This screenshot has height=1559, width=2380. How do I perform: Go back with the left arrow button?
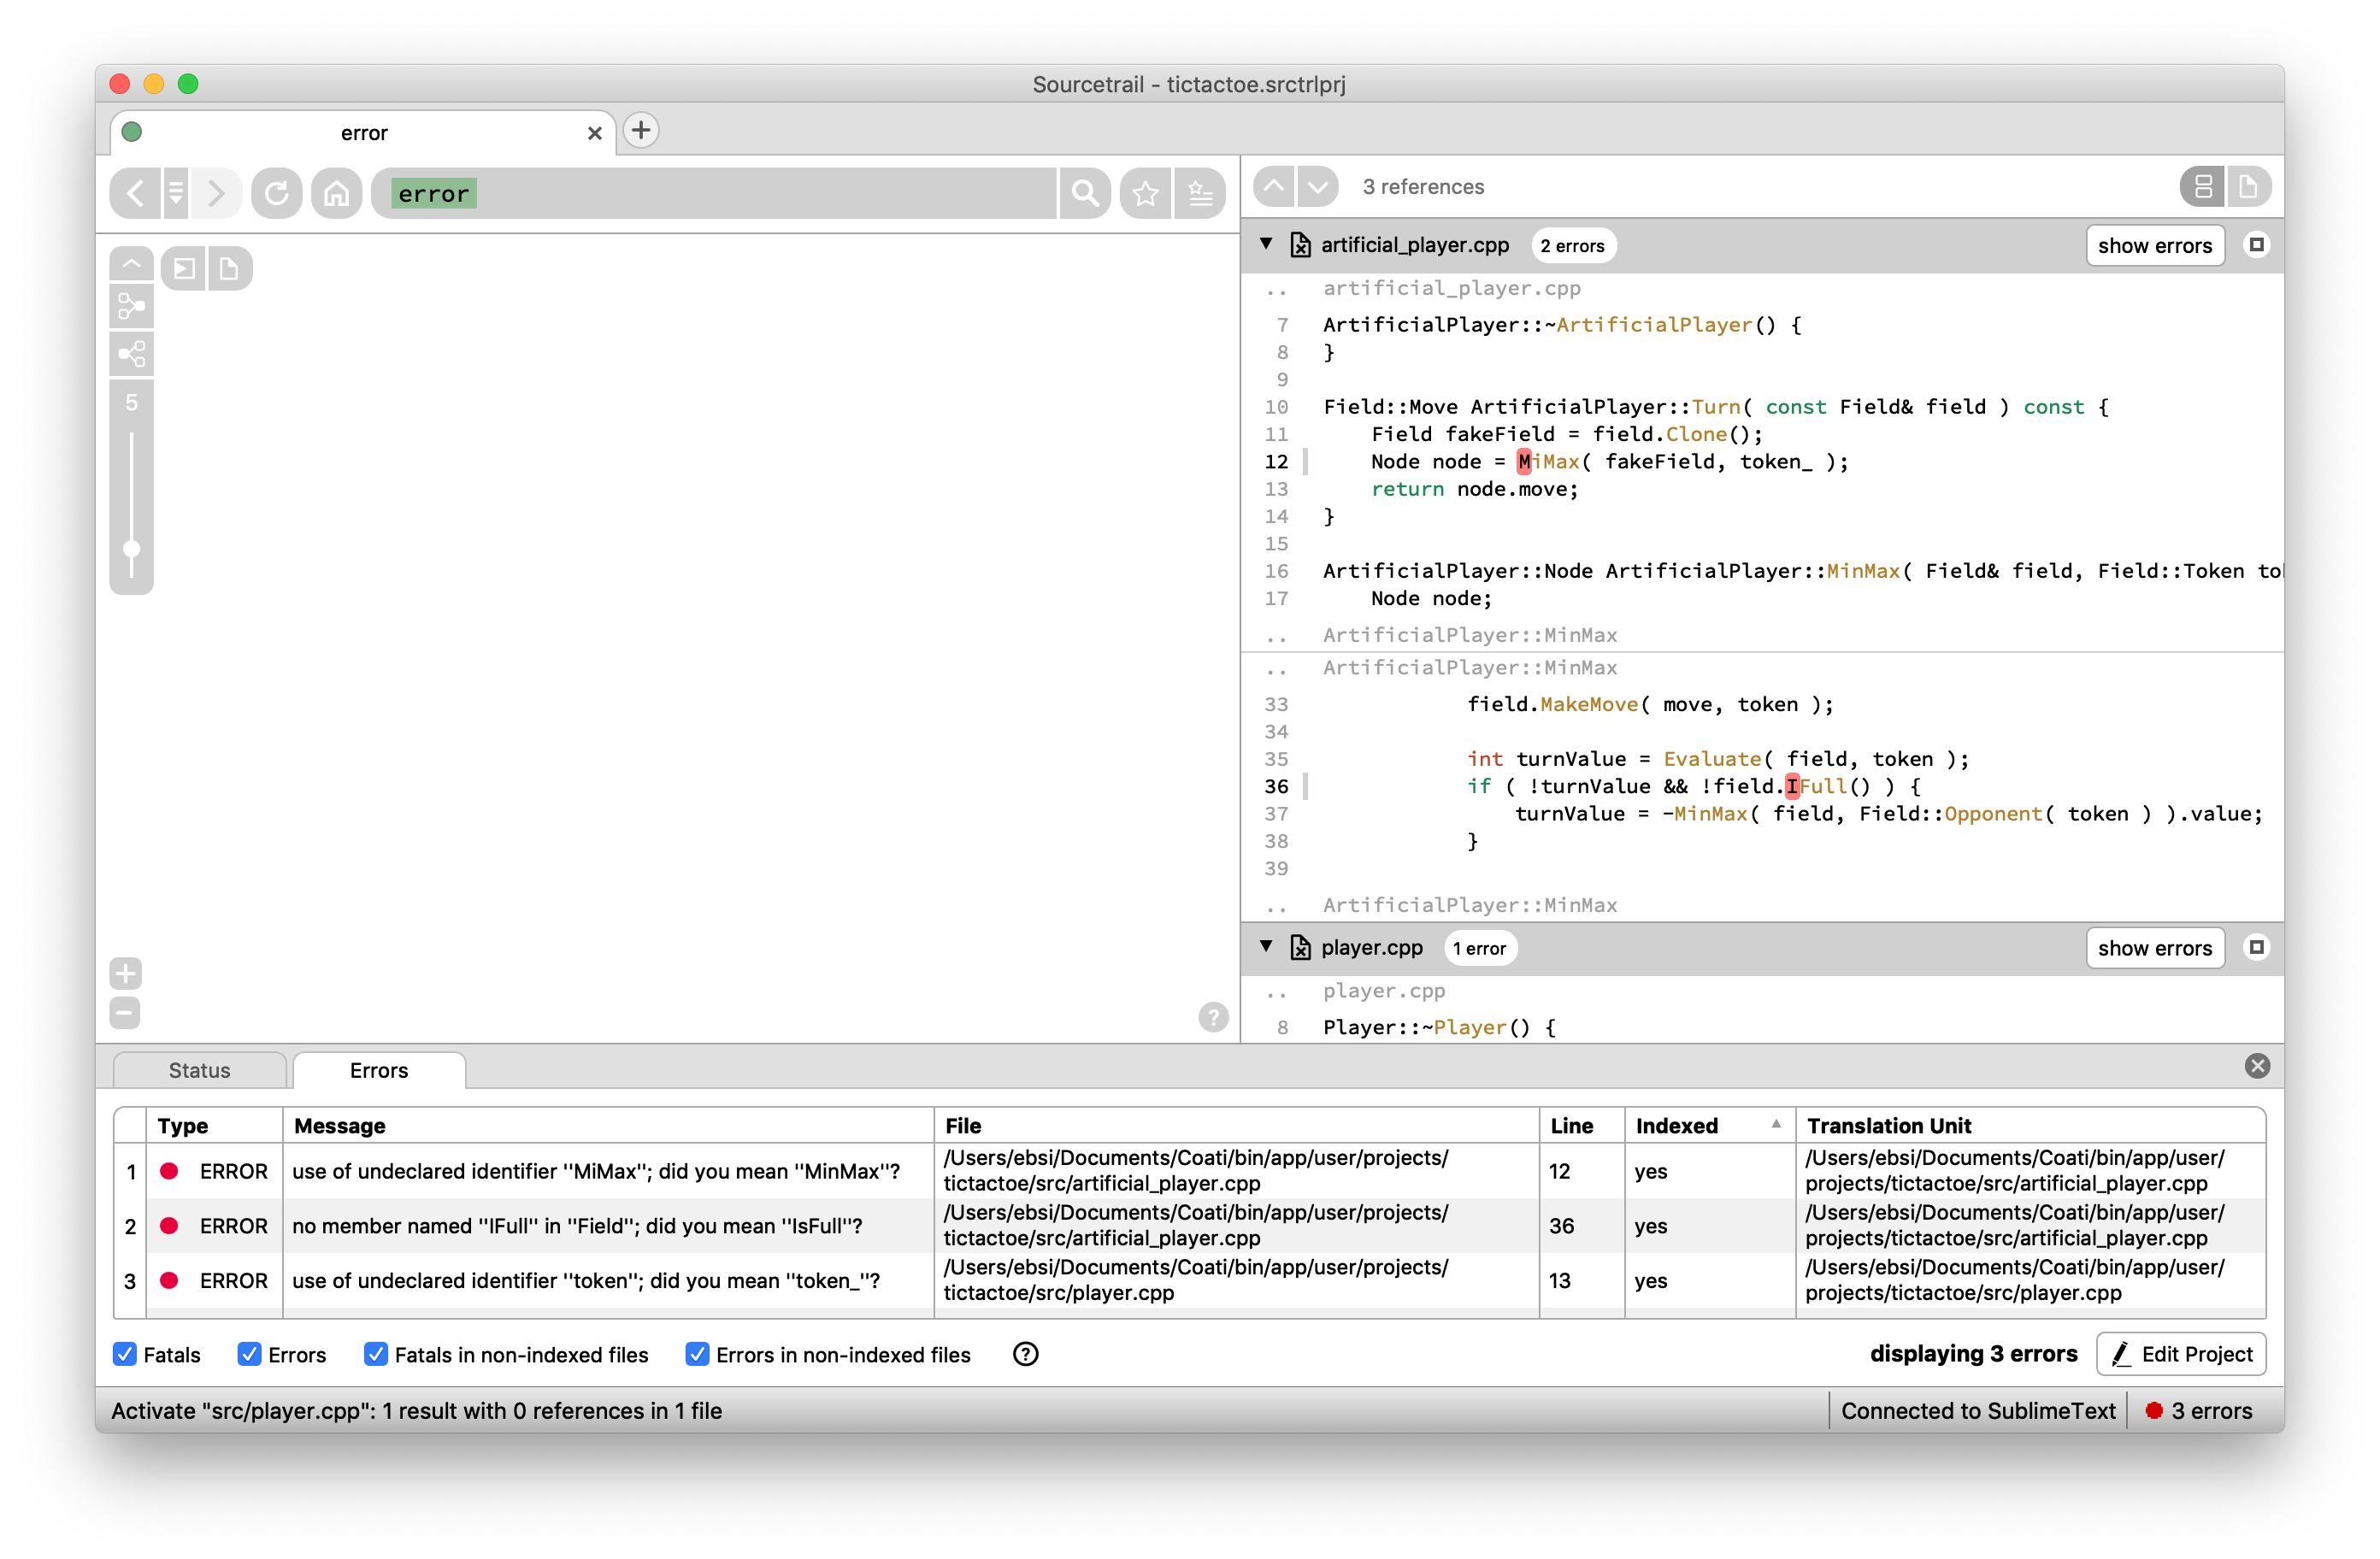[x=136, y=192]
